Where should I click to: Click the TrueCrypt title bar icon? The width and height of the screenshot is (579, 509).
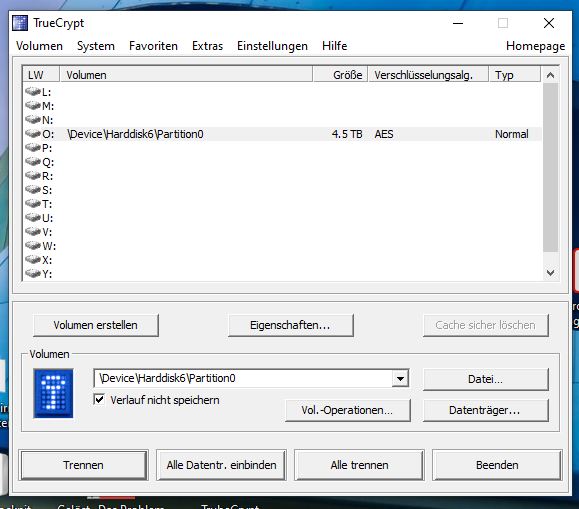(x=20, y=23)
